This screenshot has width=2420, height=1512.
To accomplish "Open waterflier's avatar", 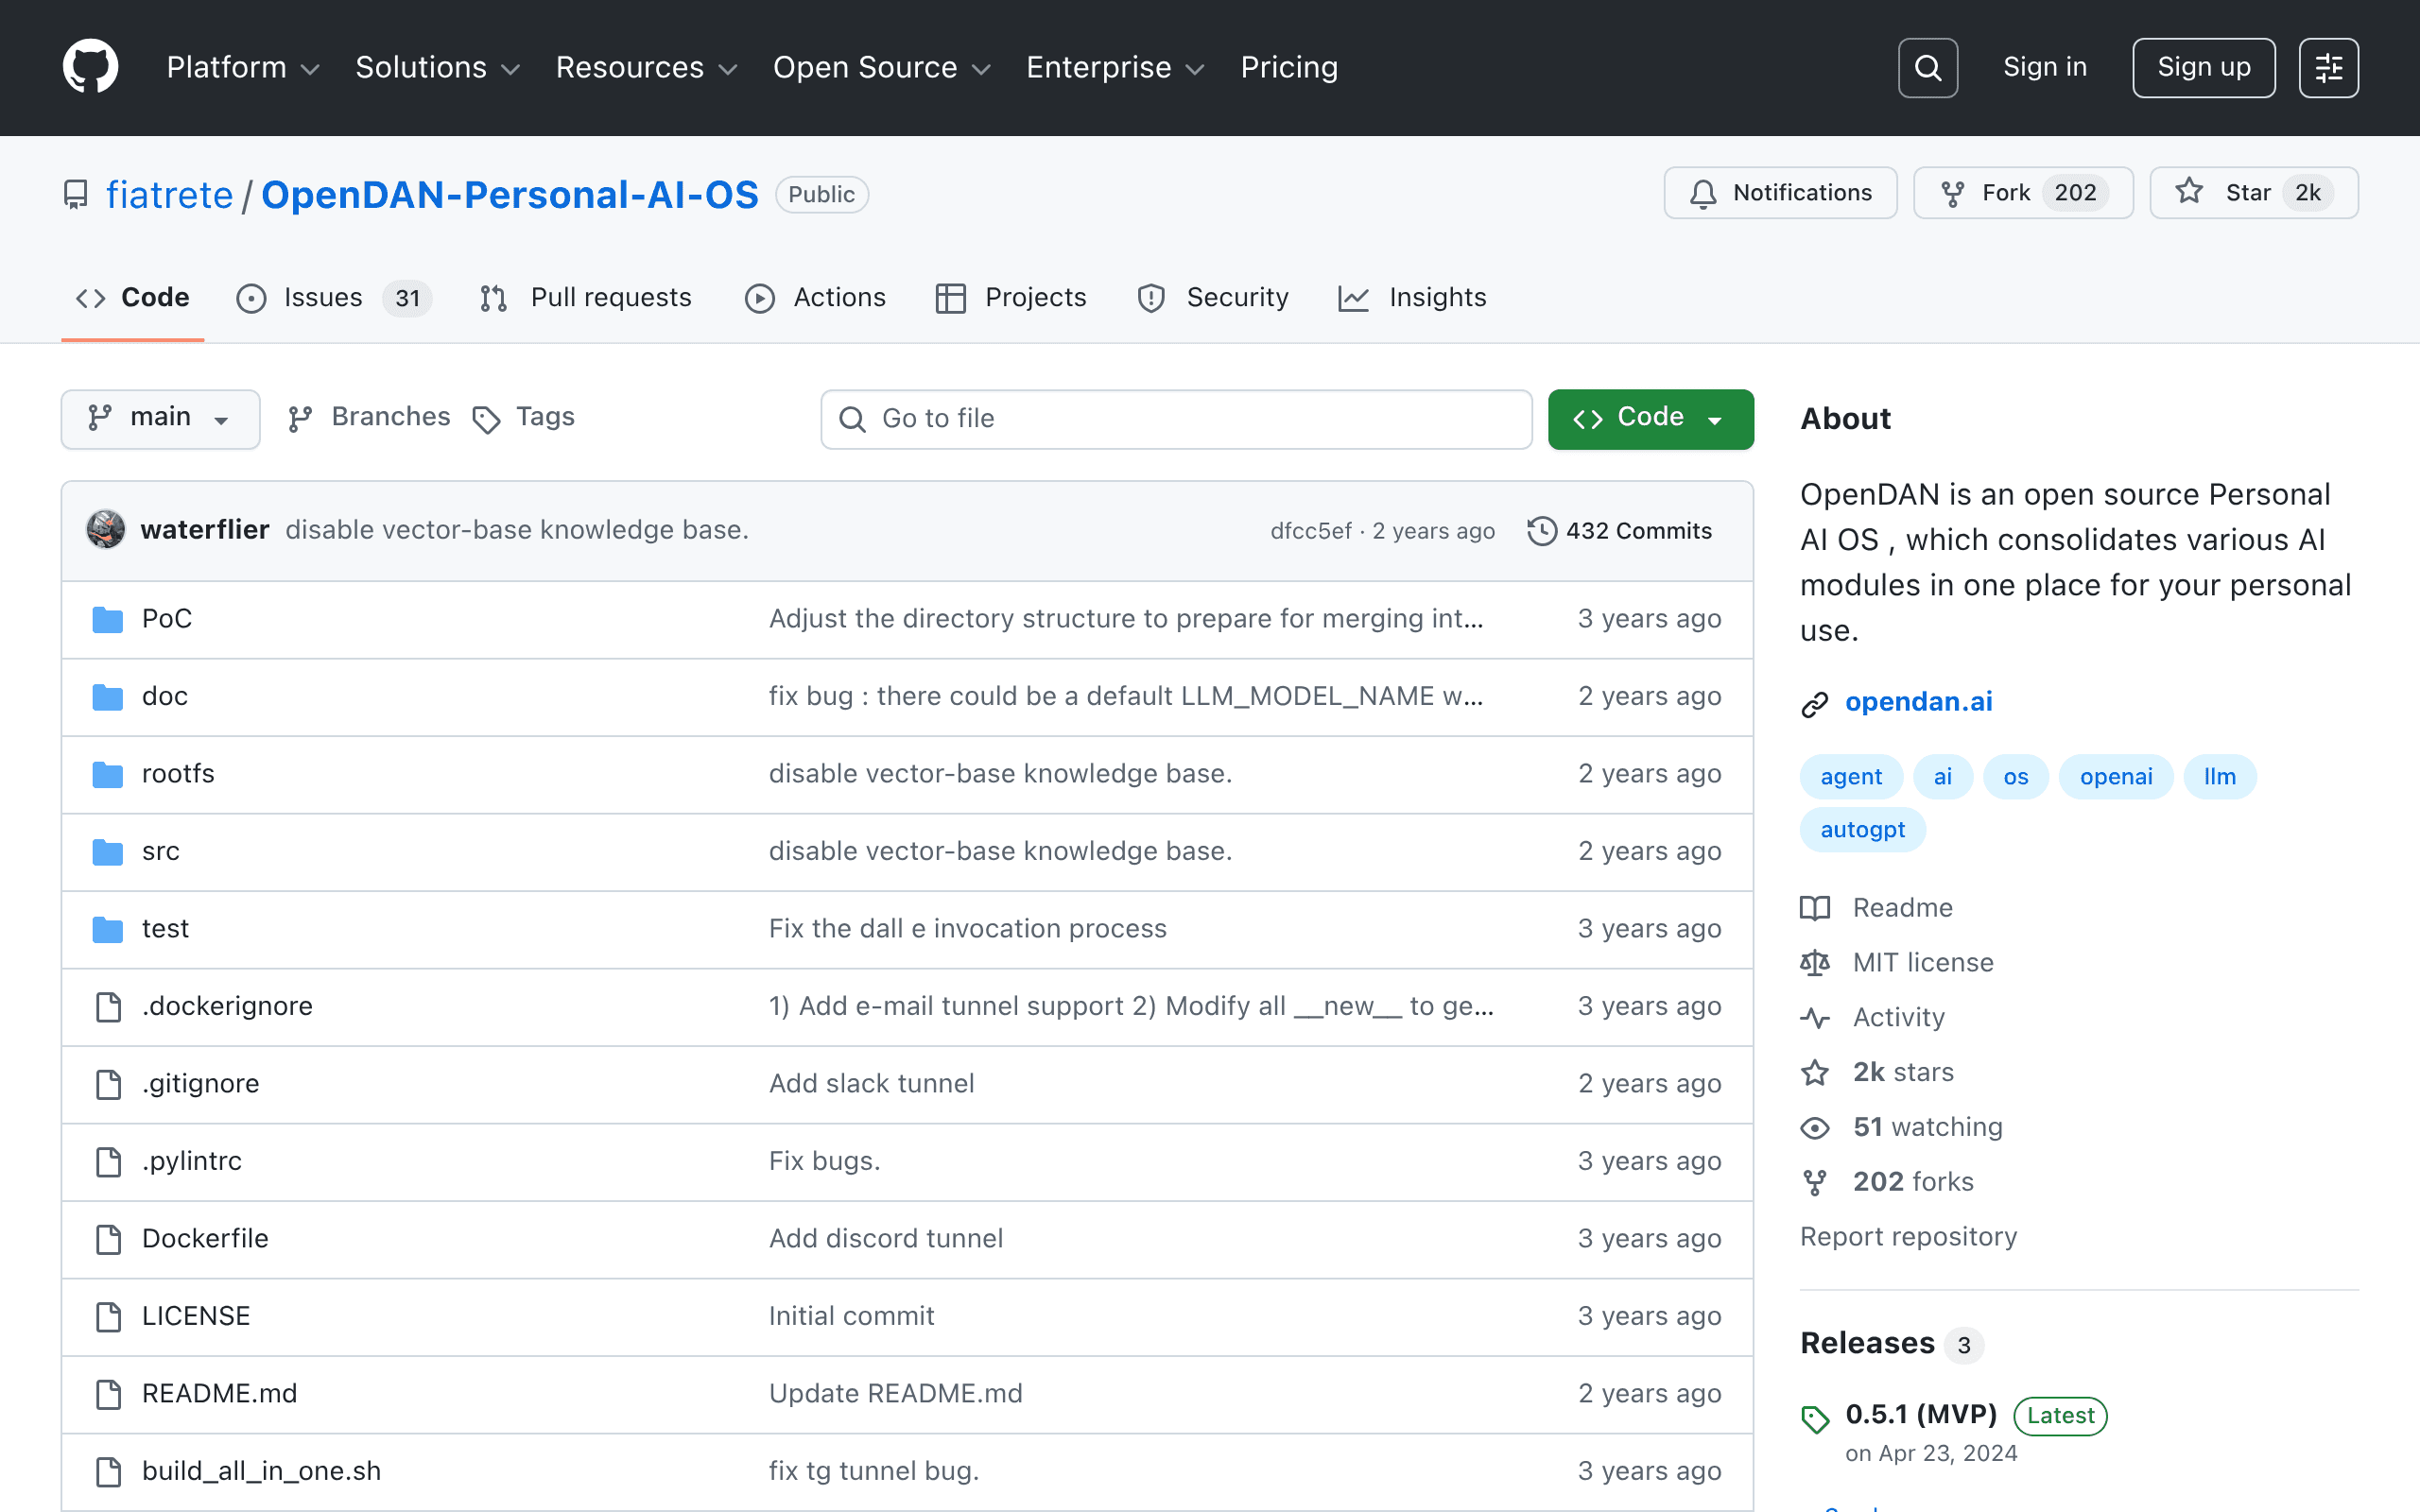I will pos(106,529).
